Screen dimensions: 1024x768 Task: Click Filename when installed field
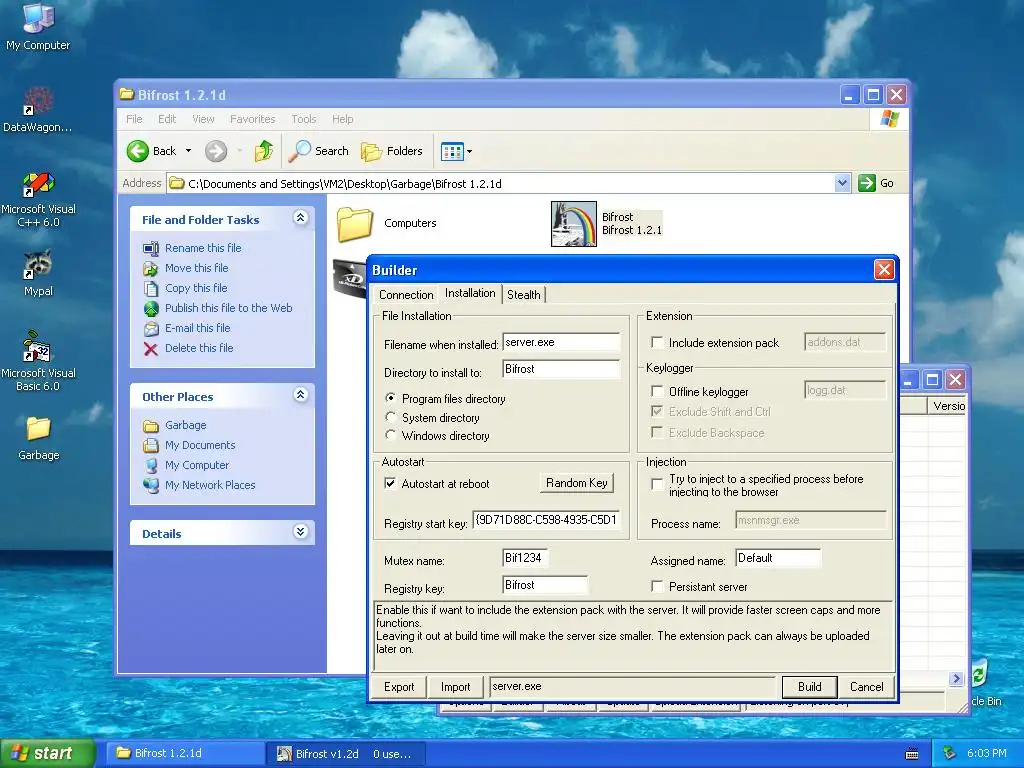(561, 343)
